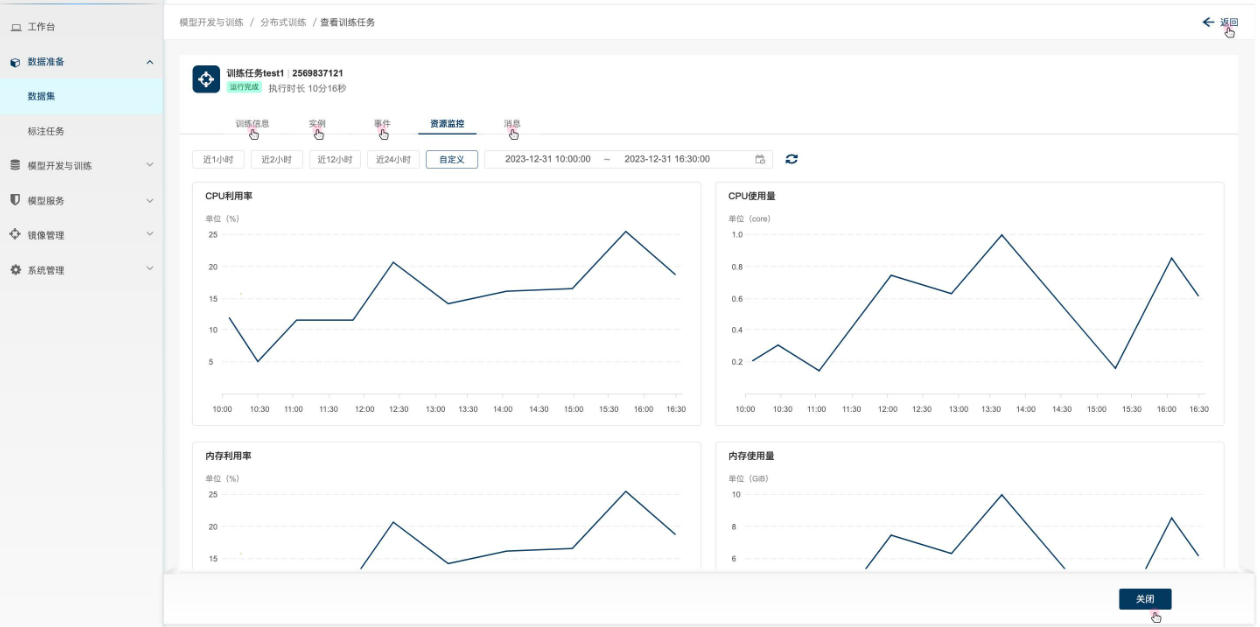Select the 近12小时 time range option
Image resolution: width=1260 pixels, height=627 pixels.
click(x=334, y=159)
